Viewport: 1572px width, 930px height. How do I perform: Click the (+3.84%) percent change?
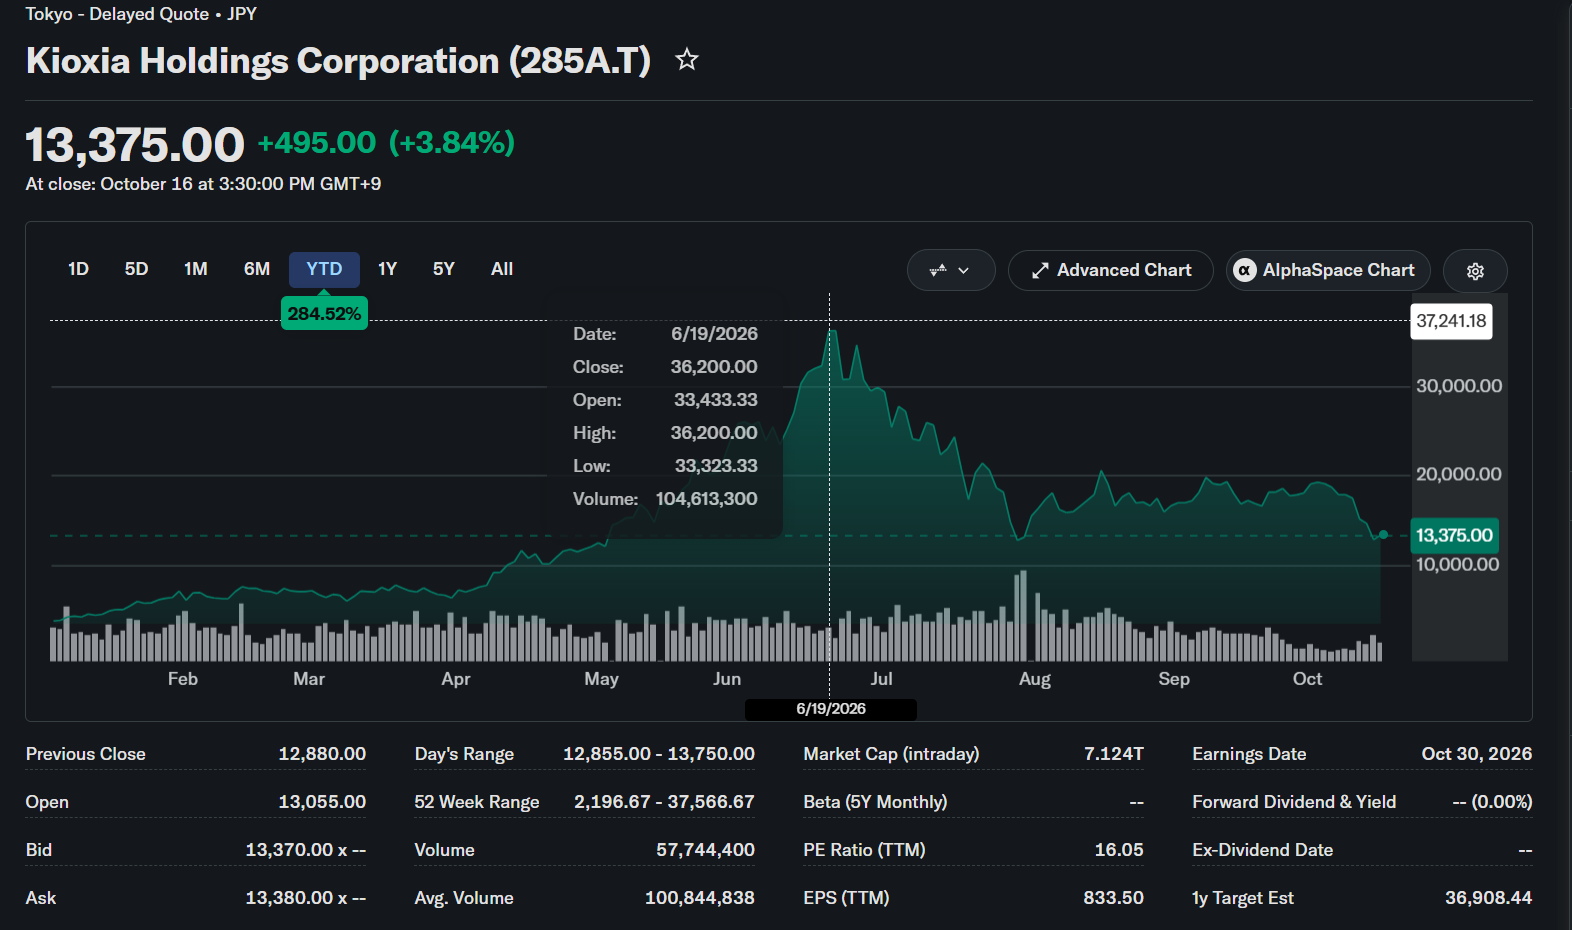[452, 143]
